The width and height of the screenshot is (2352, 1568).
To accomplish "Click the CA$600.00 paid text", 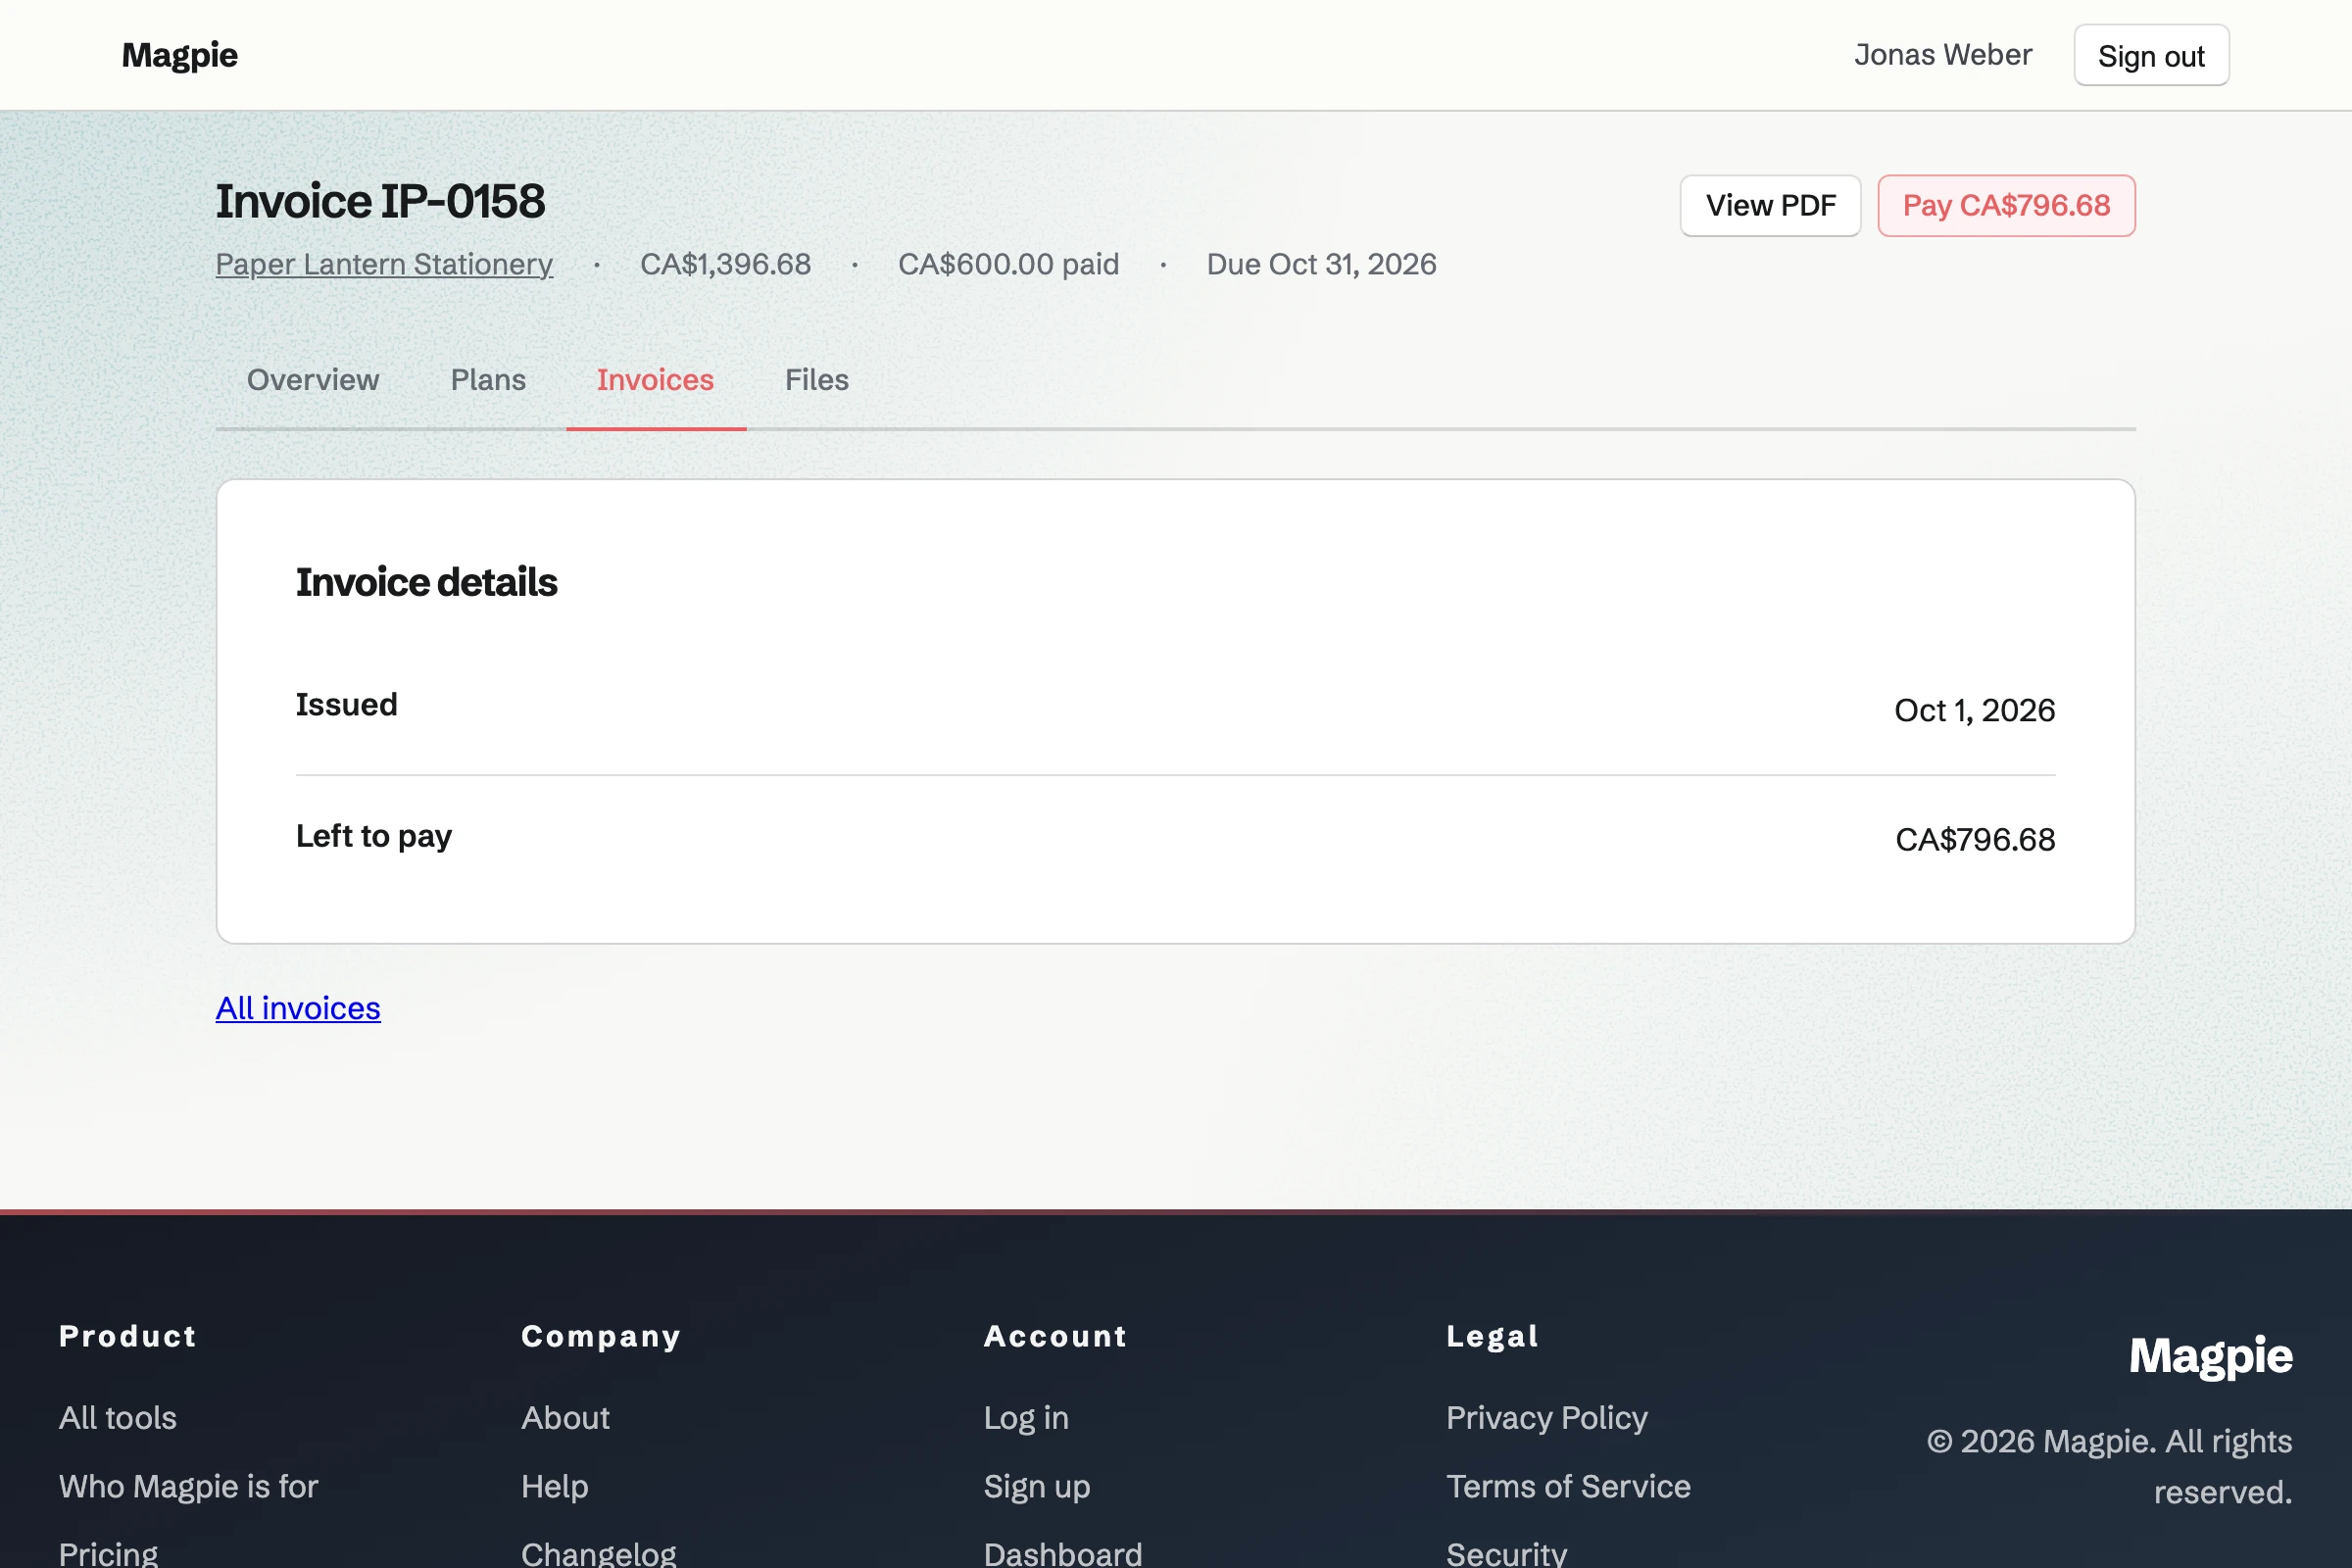I will point(1008,264).
